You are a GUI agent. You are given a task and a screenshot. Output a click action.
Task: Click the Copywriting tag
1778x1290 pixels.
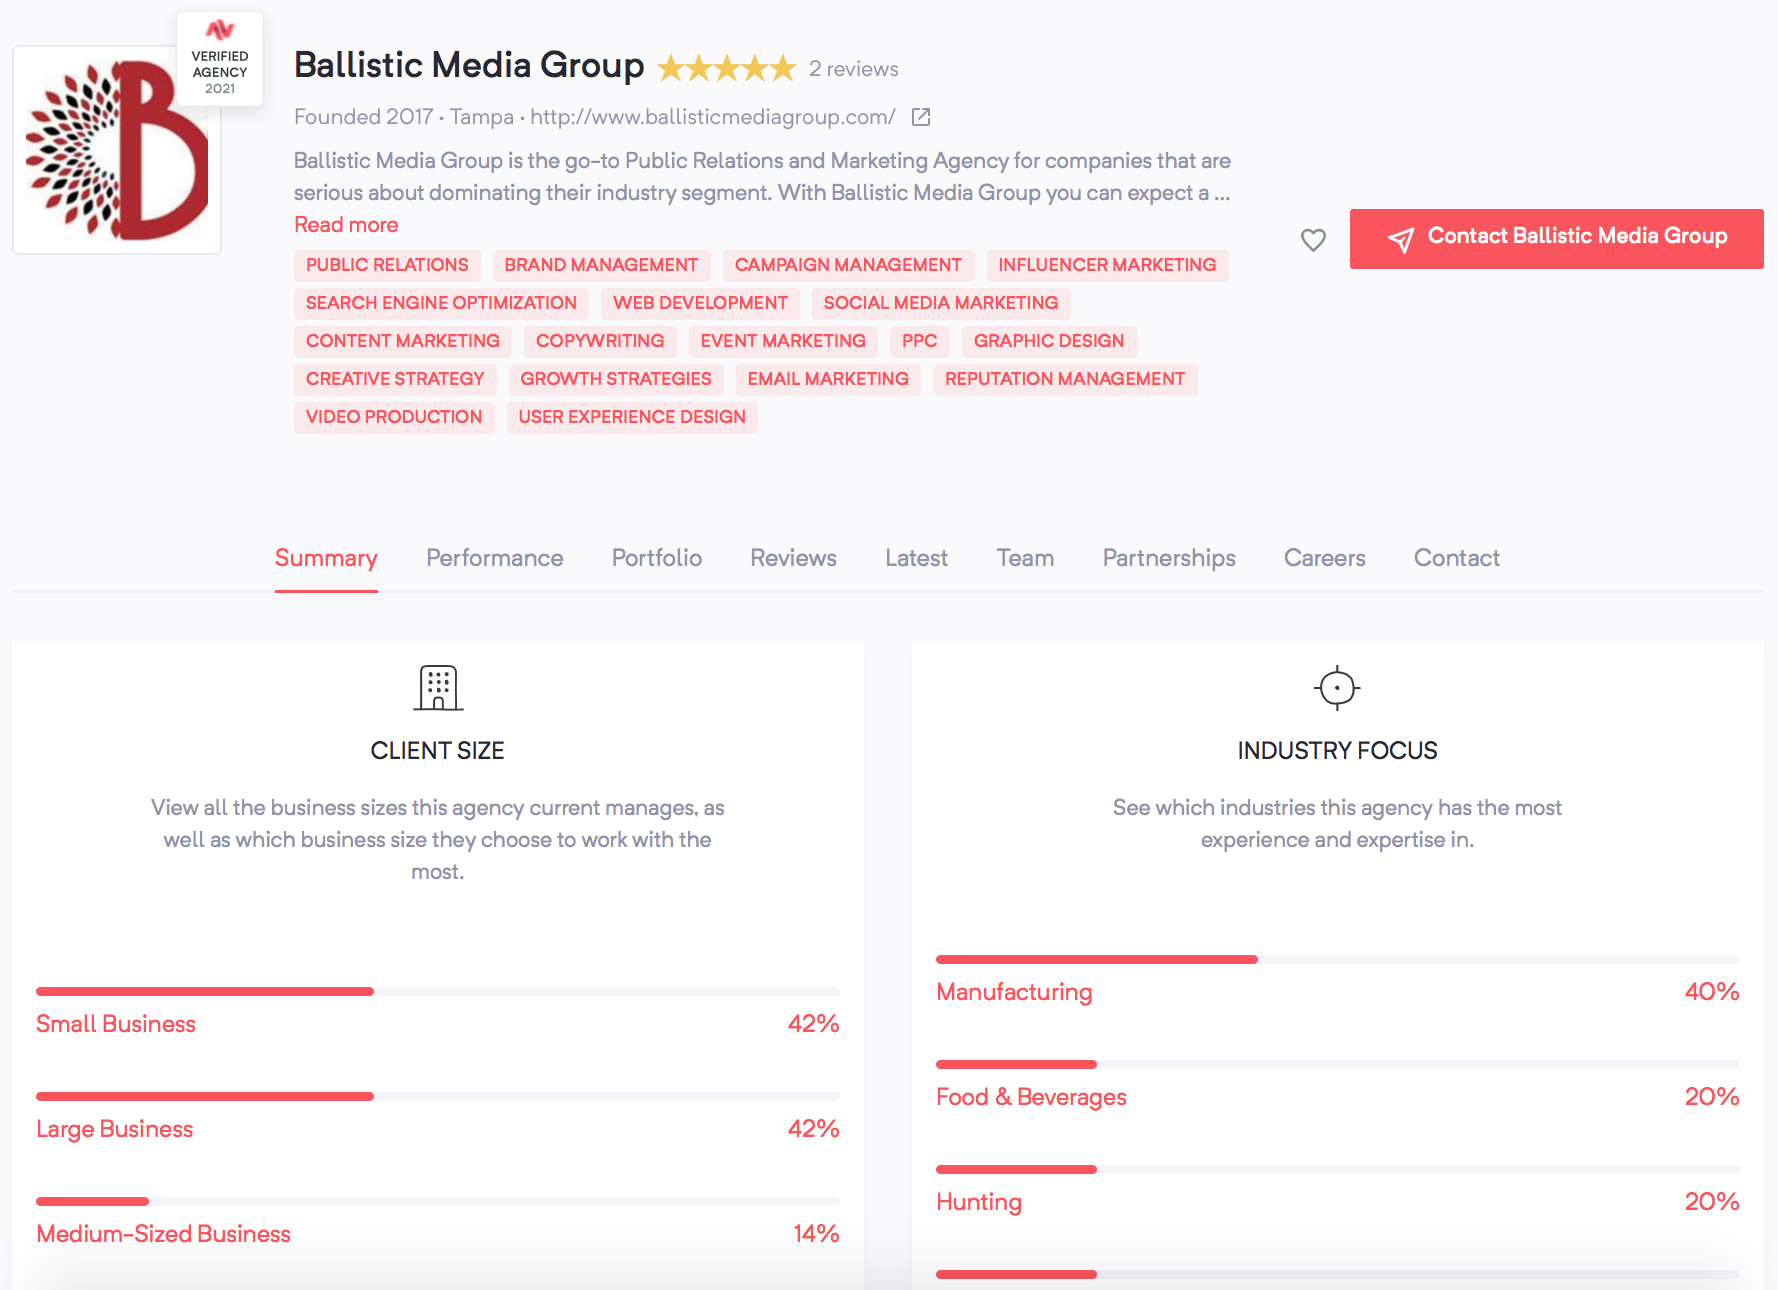[600, 341]
